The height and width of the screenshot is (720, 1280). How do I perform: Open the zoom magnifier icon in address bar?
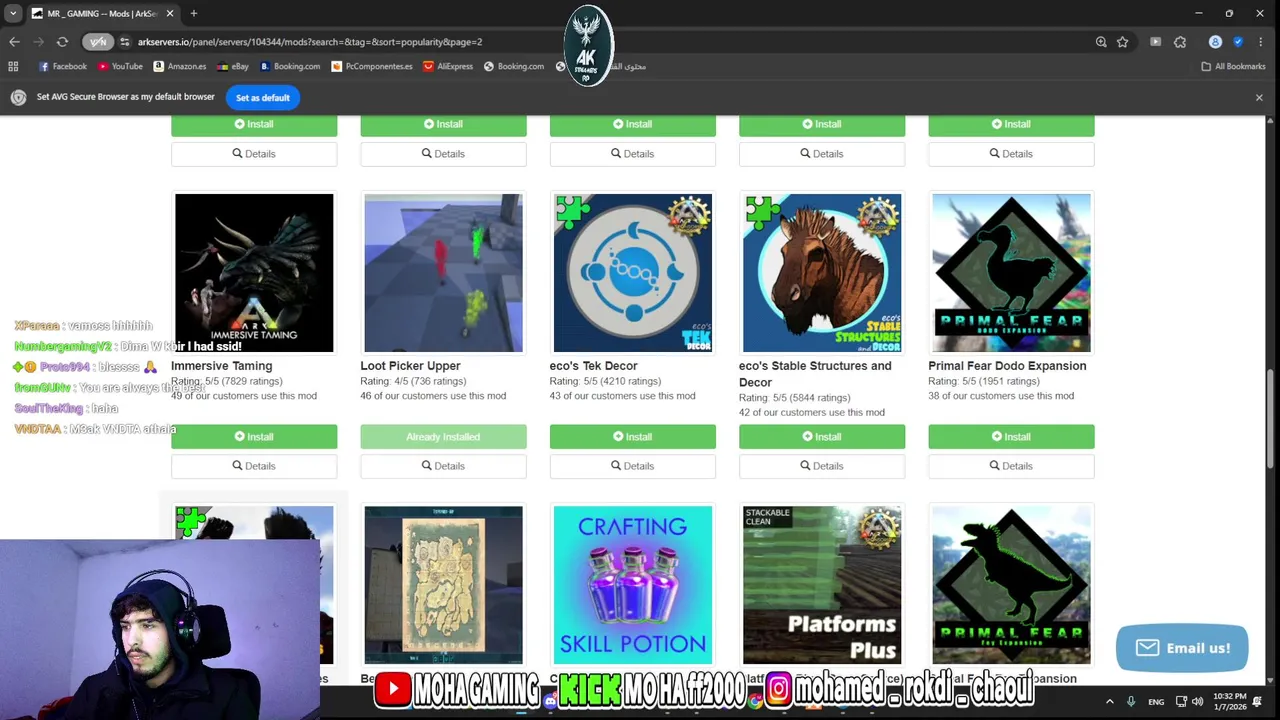pos(1101,42)
